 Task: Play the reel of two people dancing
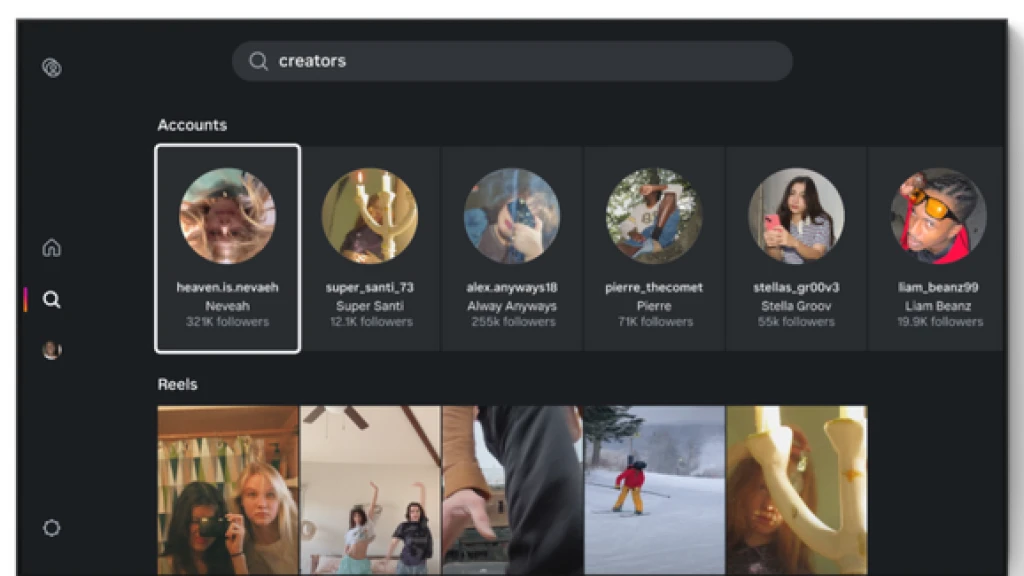click(x=370, y=490)
